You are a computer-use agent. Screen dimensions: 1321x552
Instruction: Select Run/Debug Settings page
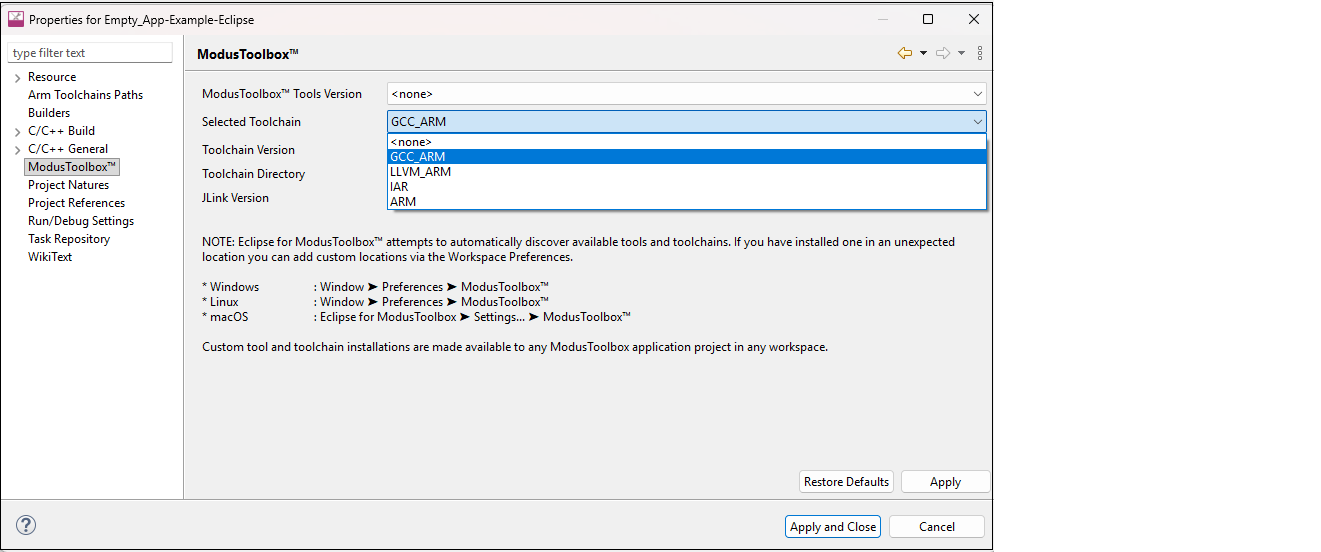tap(81, 221)
